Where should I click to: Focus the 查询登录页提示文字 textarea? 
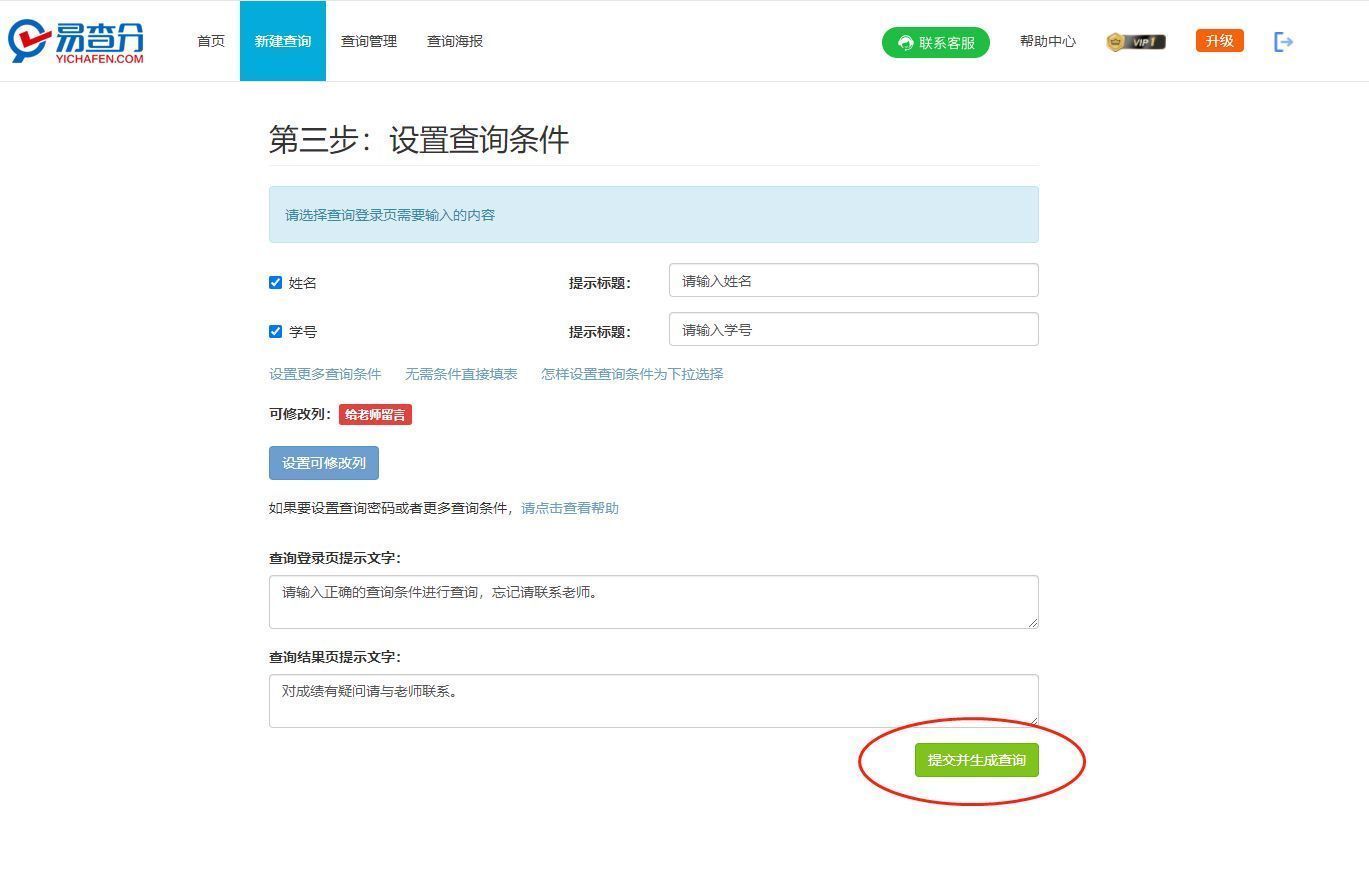(x=654, y=602)
